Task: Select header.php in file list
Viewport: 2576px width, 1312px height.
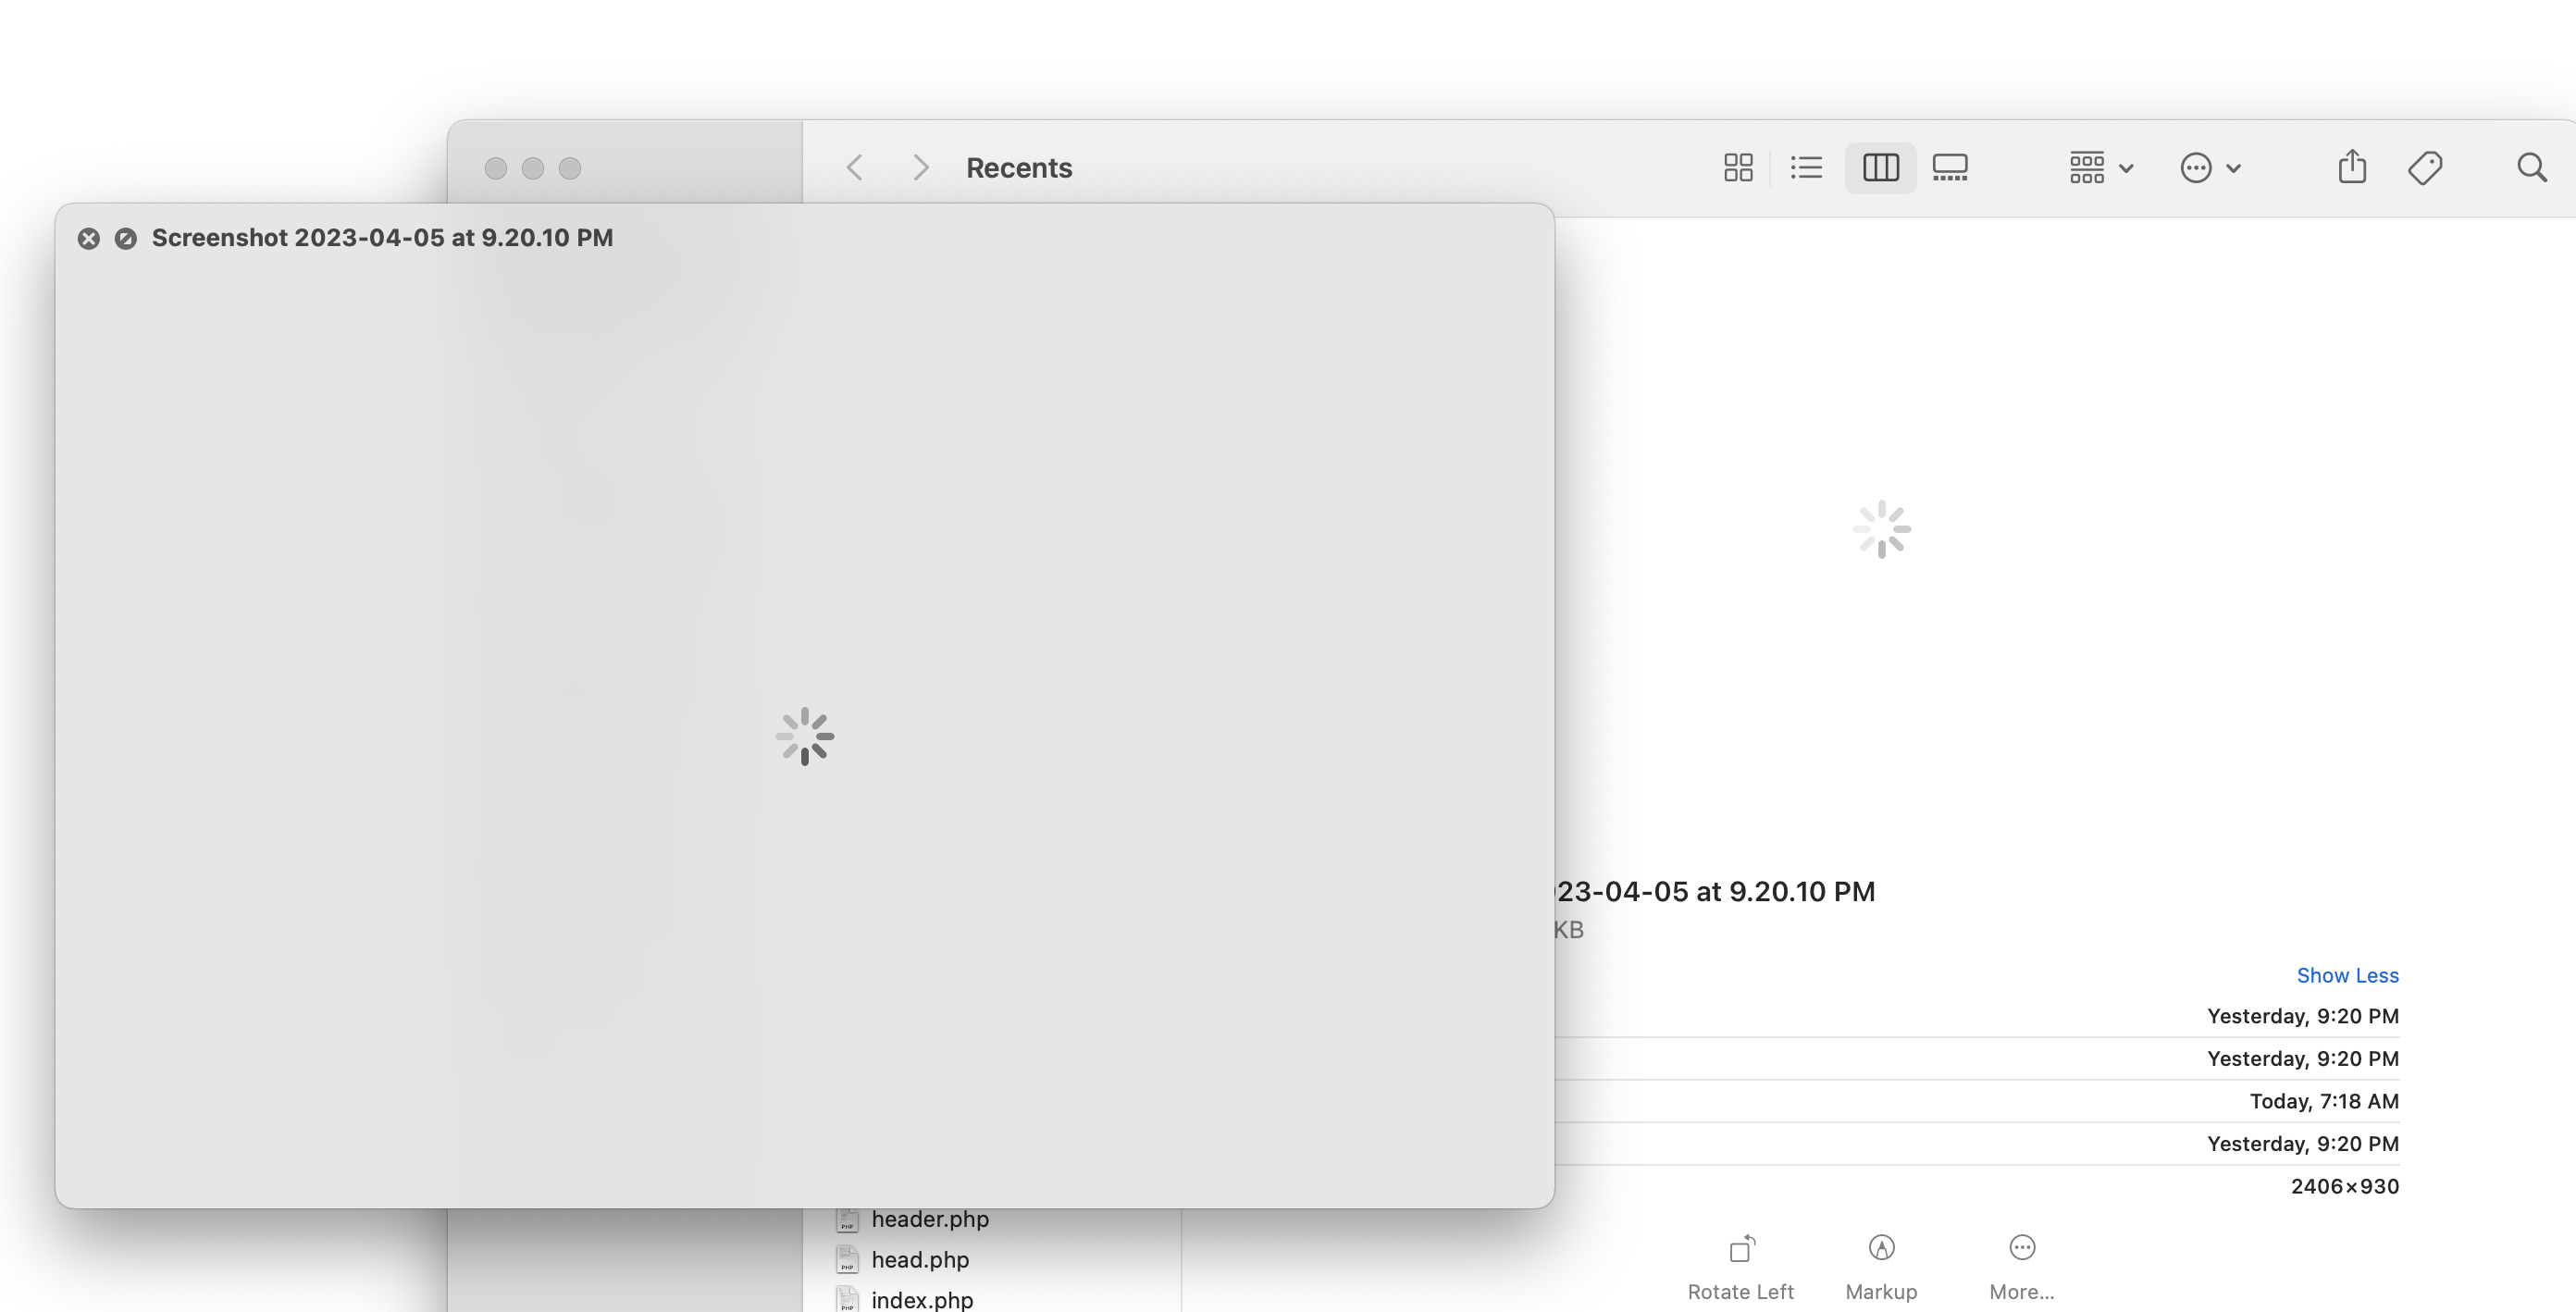Action: tap(929, 1219)
